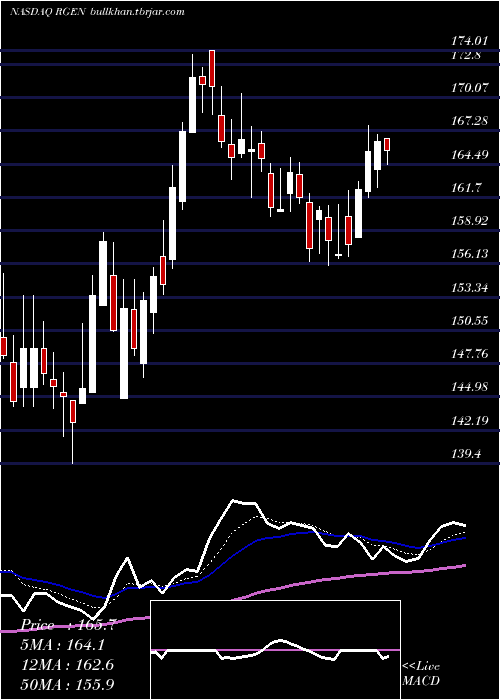This screenshot has width=500, height=700.
Task: Click the 161.7 price level label
Action: [x=466, y=188]
